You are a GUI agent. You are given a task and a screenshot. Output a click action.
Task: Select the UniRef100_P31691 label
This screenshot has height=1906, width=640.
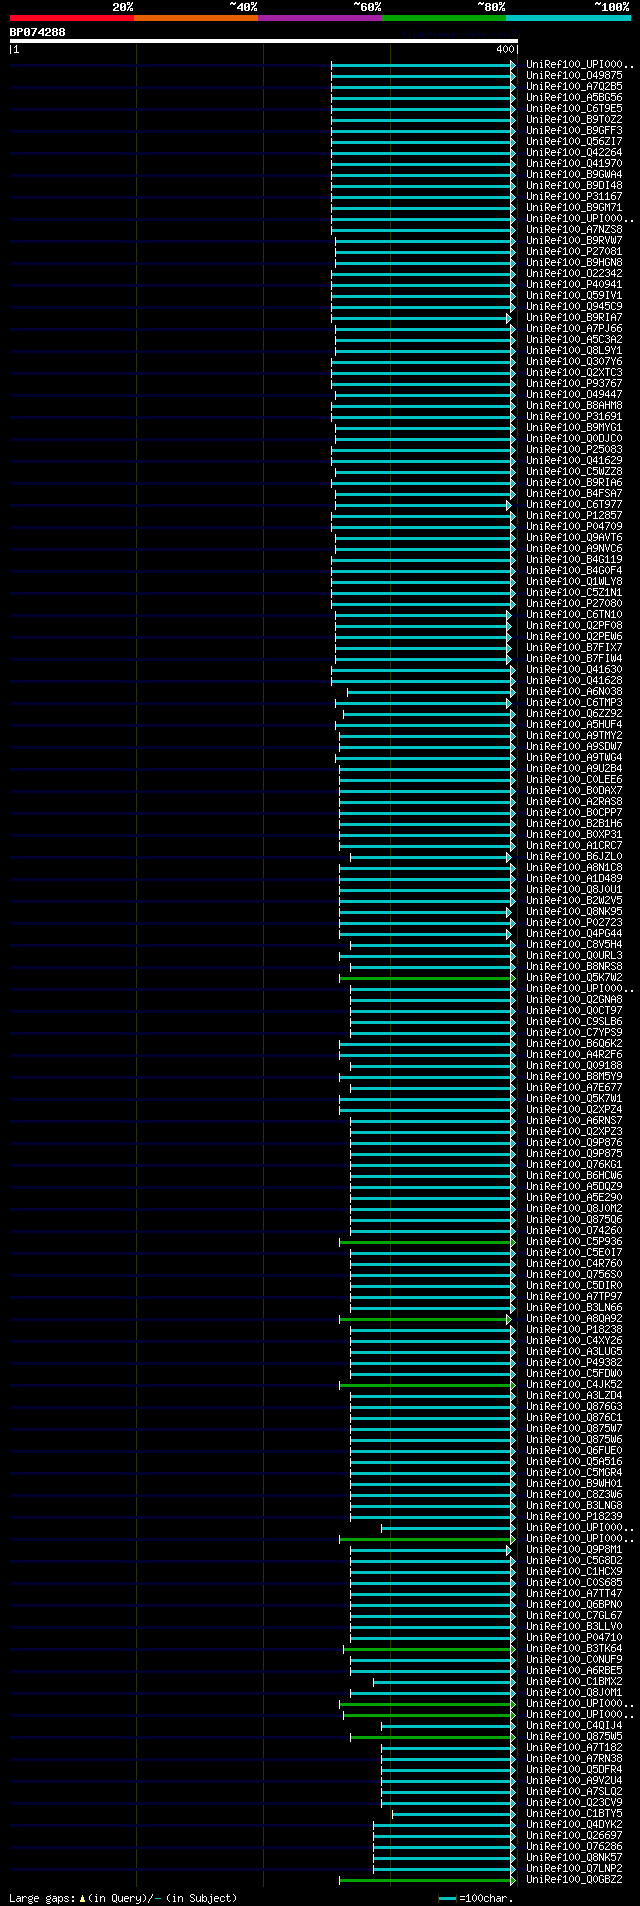pyautogui.click(x=574, y=416)
